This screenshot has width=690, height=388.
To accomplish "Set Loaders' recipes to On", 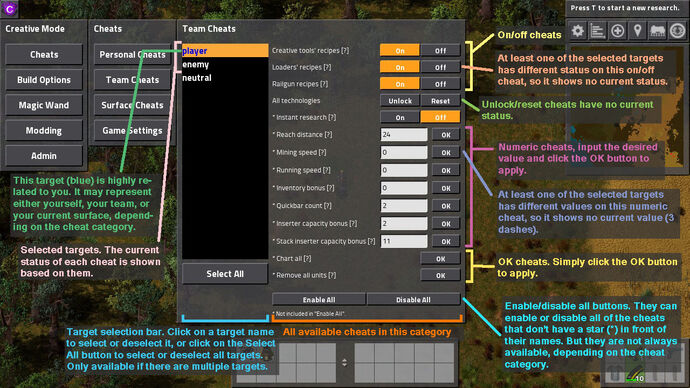I will click(x=400, y=67).
